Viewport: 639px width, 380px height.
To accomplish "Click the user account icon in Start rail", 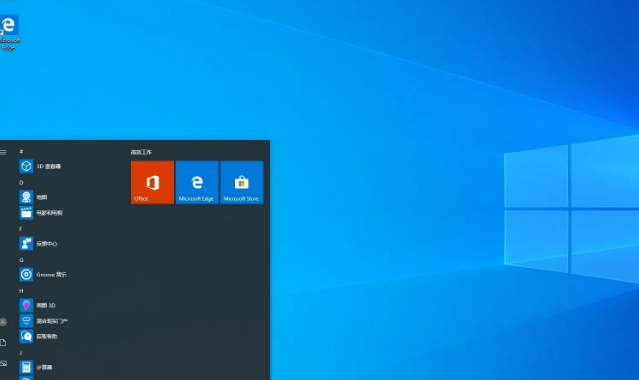I will coord(3,322).
